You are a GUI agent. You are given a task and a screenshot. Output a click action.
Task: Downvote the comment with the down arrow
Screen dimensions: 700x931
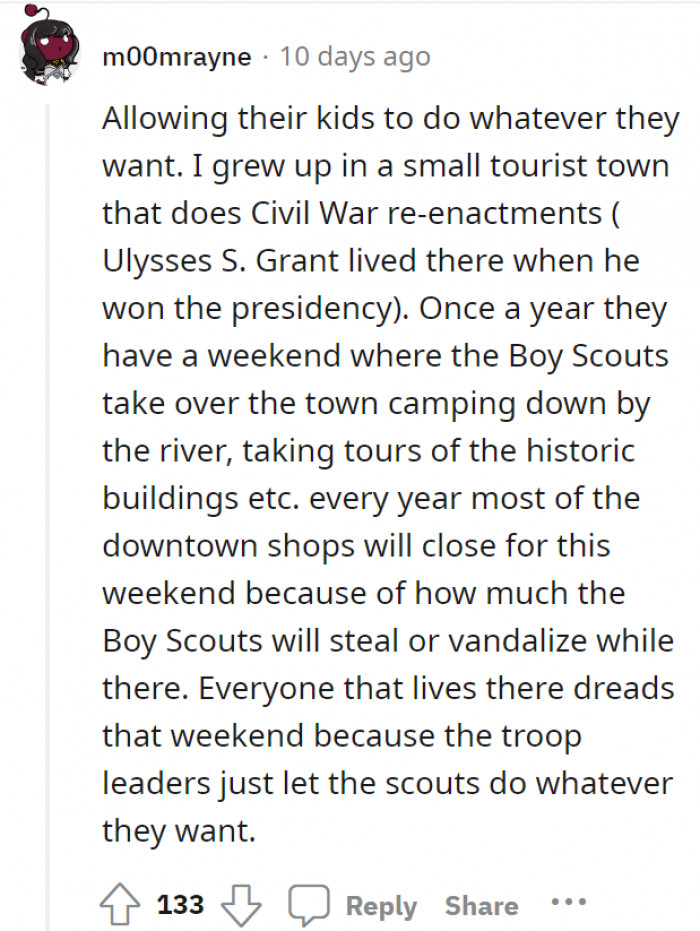click(241, 905)
